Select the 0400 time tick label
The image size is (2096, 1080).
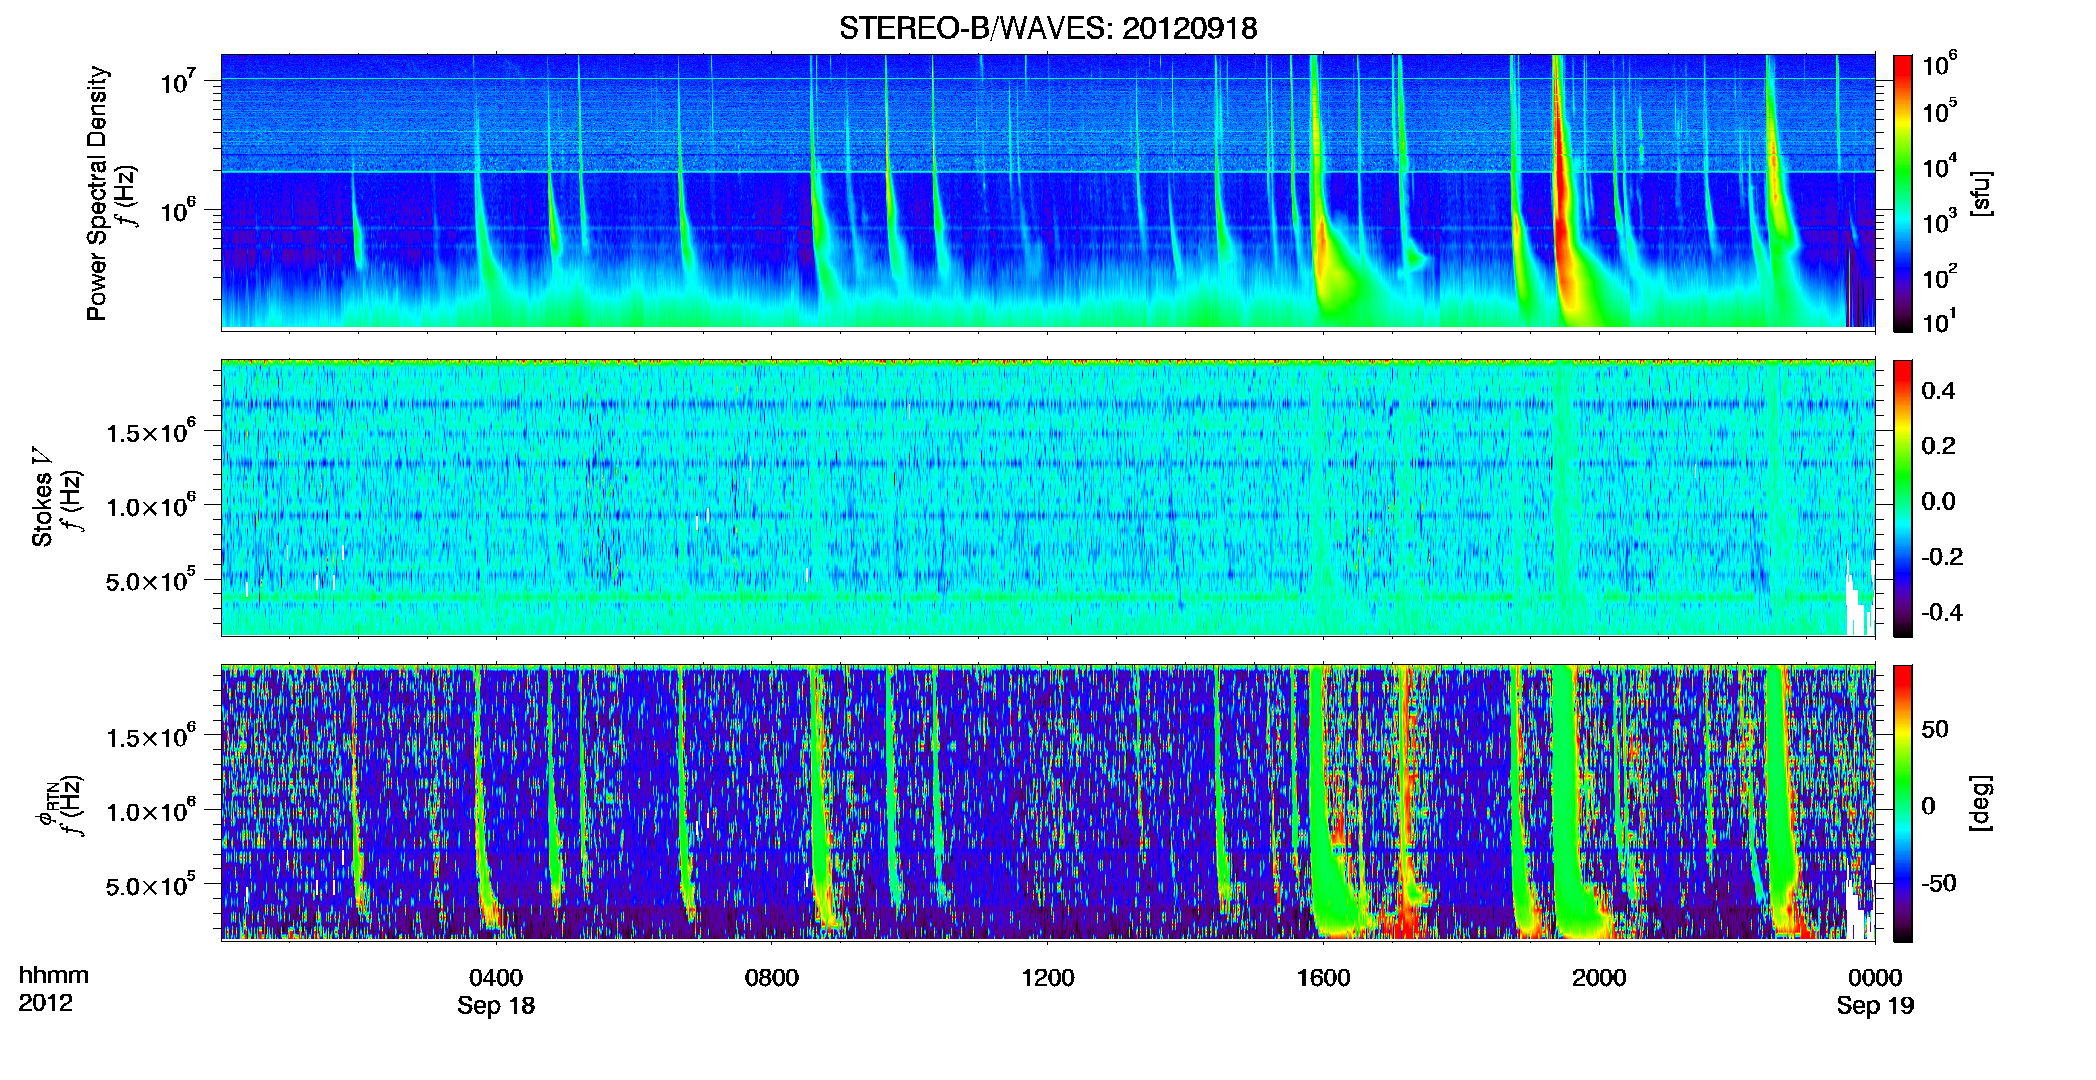(x=496, y=977)
